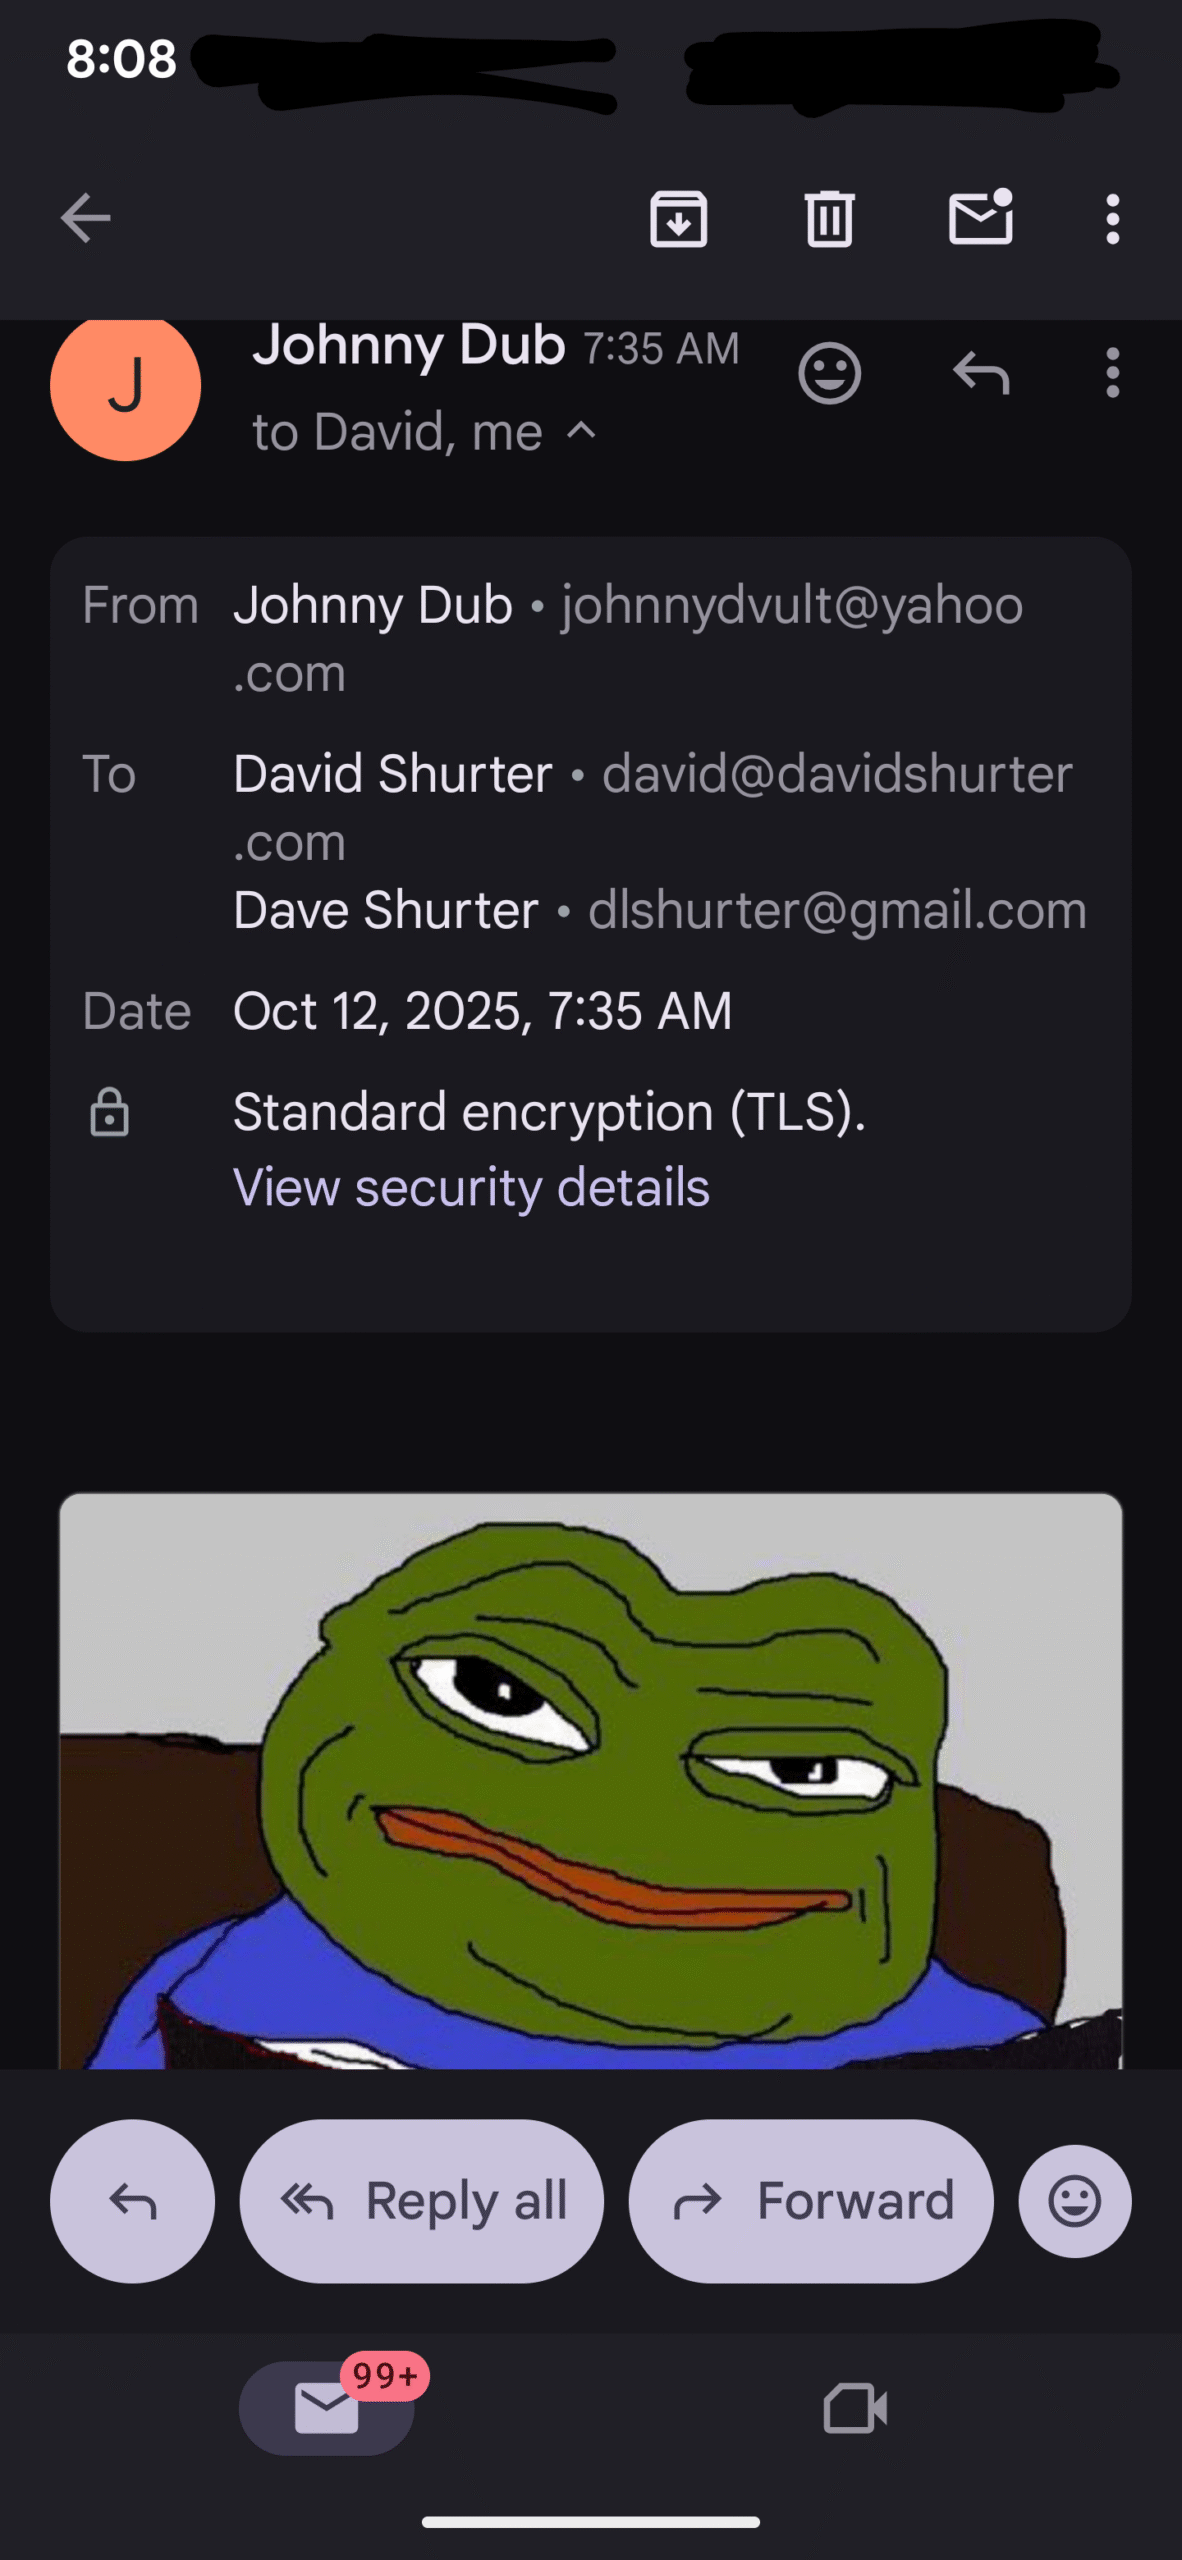Viewport: 1182px width, 2560px height.
Task: Choose Reply all
Action: (421, 2201)
